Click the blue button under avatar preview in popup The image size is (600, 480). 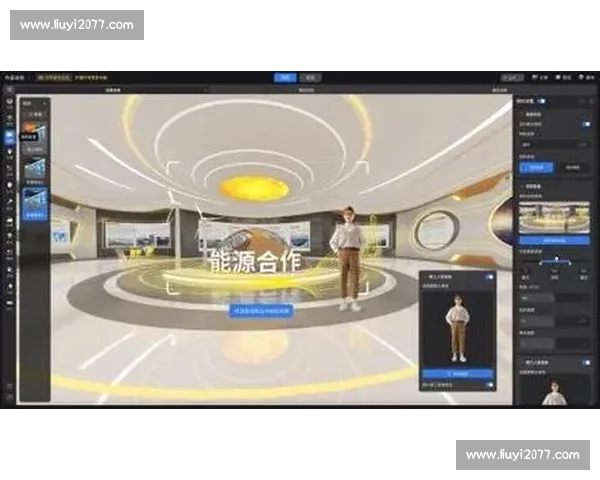pos(457,373)
